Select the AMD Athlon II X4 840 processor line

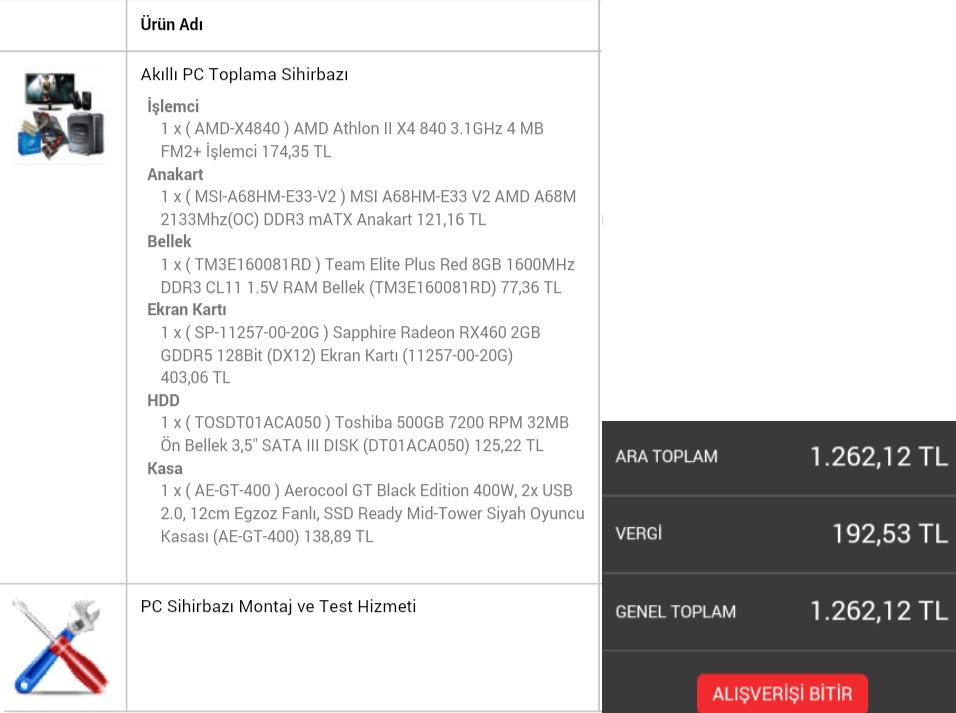[351, 140]
